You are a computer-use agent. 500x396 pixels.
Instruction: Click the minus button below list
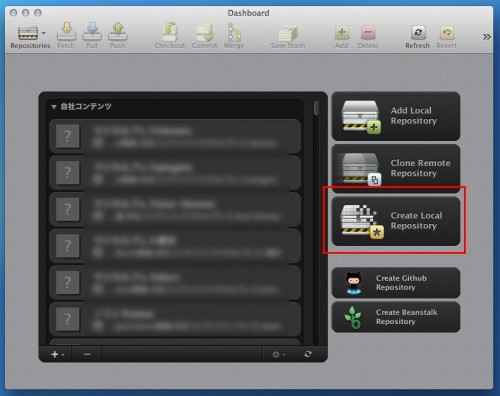[87, 354]
